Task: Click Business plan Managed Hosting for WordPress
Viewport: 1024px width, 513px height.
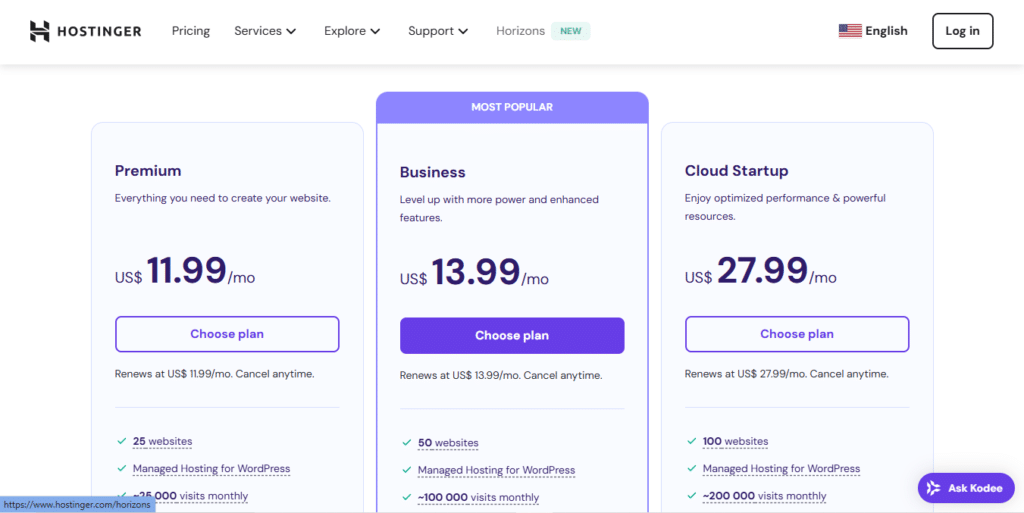Action: [496, 470]
